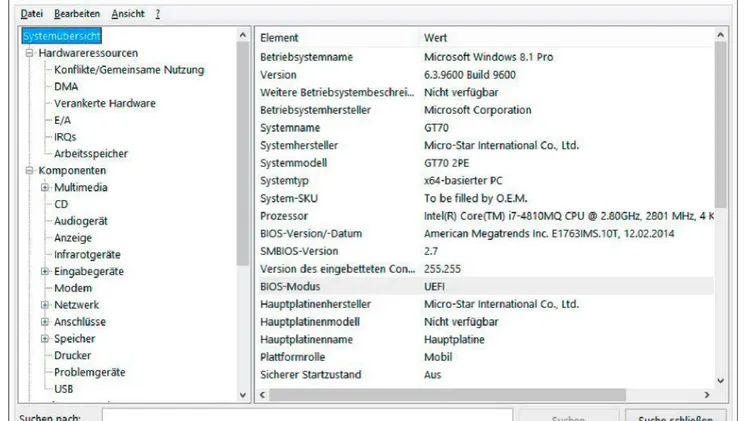
Task: Select Problemgeräte tree item
Action: point(89,372)
